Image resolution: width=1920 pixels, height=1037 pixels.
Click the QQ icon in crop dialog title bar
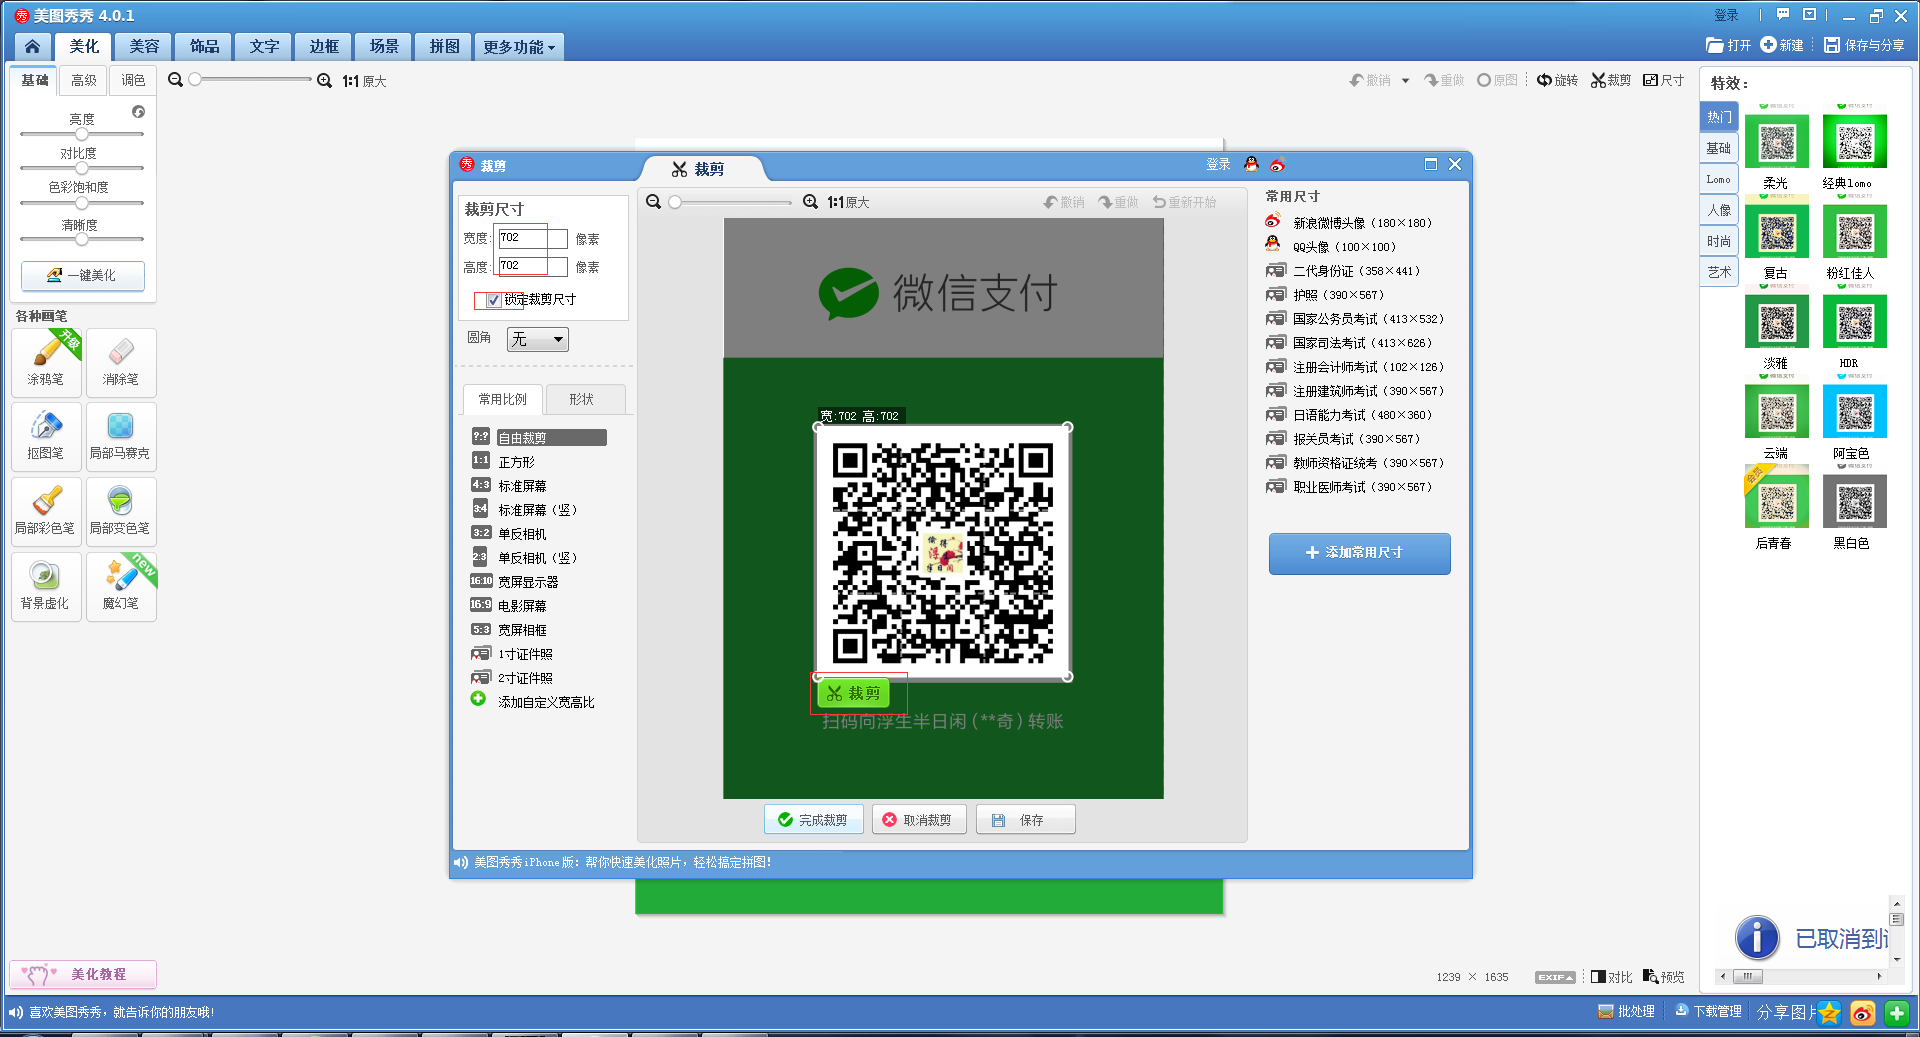click(1251, 164)
